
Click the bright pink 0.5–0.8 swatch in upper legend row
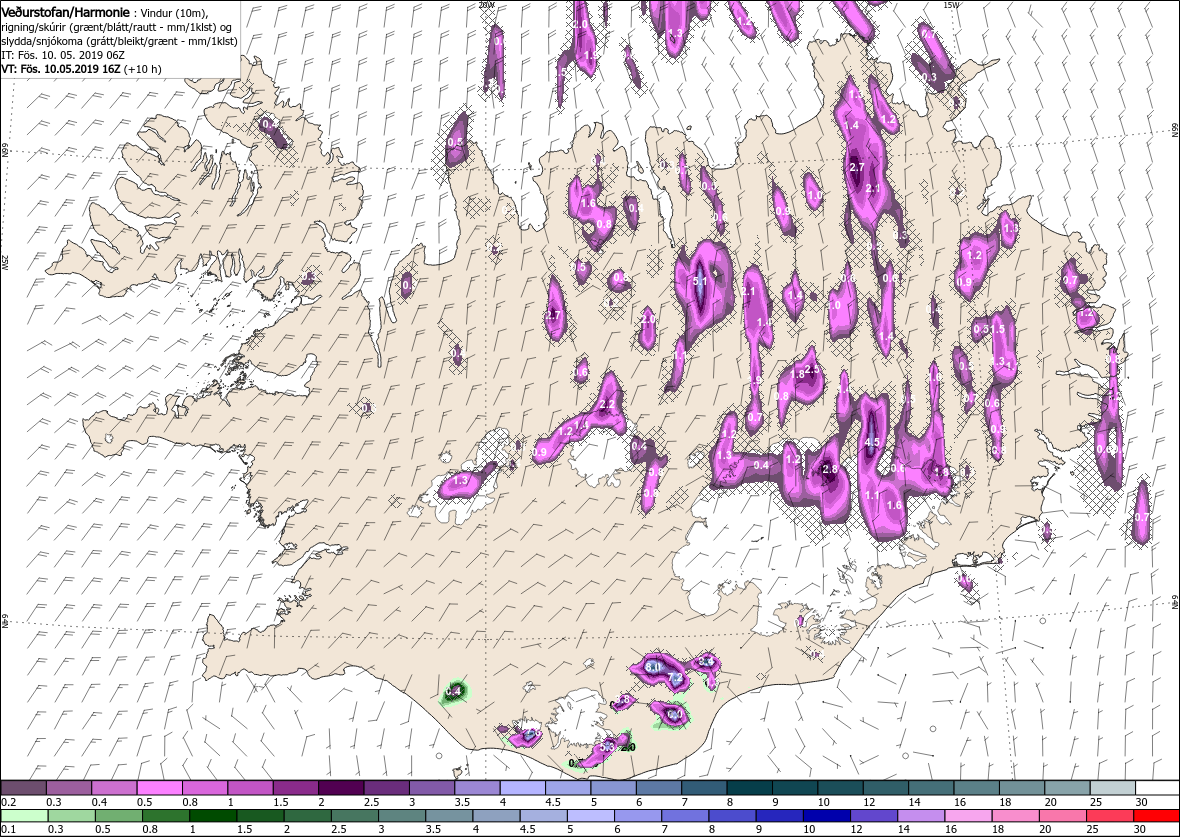click(160, 787)
